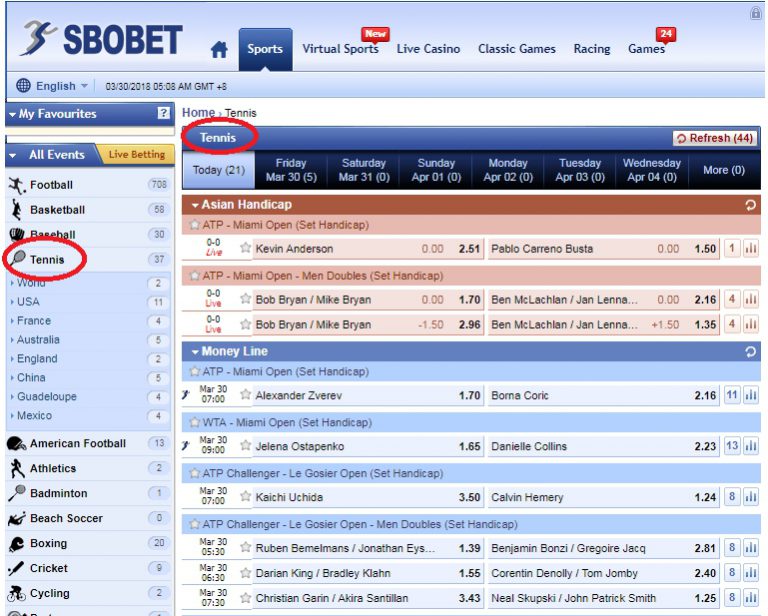Screen dimensions: 768x616
Task: Click the padlock icon at top right
Action: tap(755, 13)
